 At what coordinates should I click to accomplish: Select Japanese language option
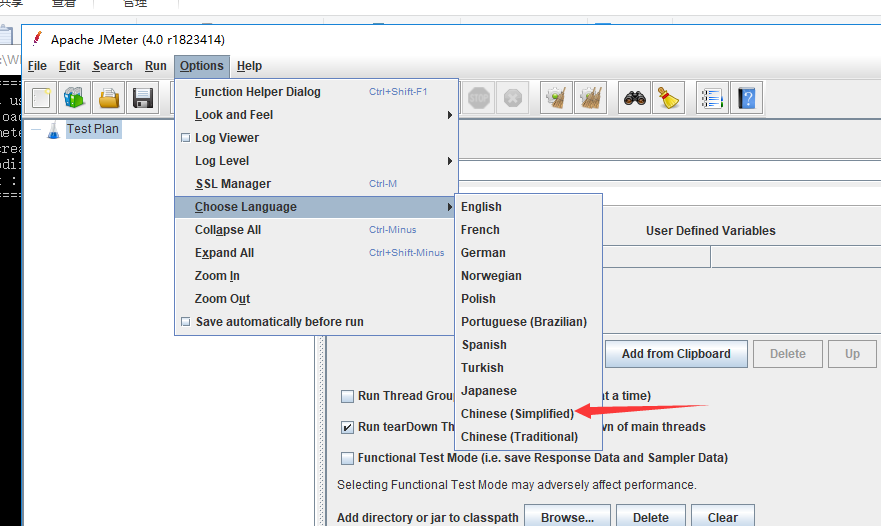click(x=528, y=391)
